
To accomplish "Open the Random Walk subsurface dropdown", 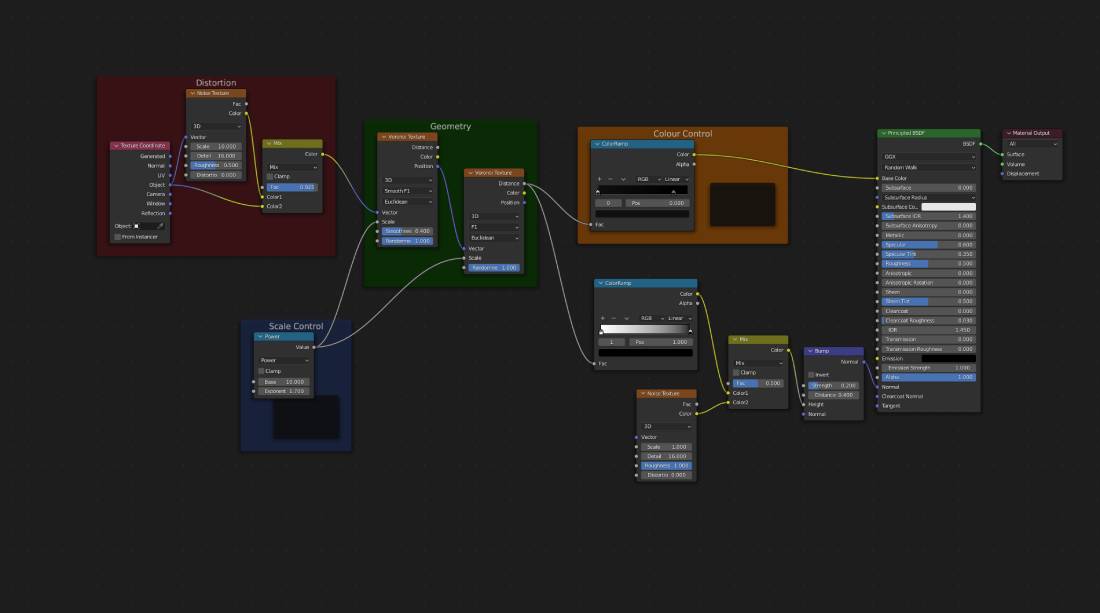I will point(929,168).
